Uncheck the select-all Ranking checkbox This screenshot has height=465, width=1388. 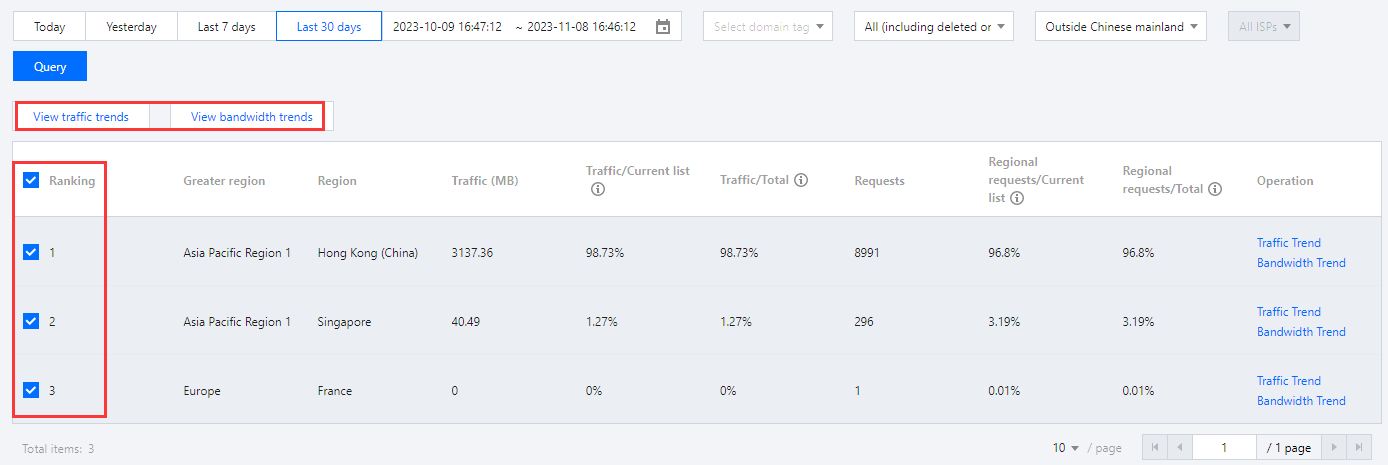pos(31,180)
